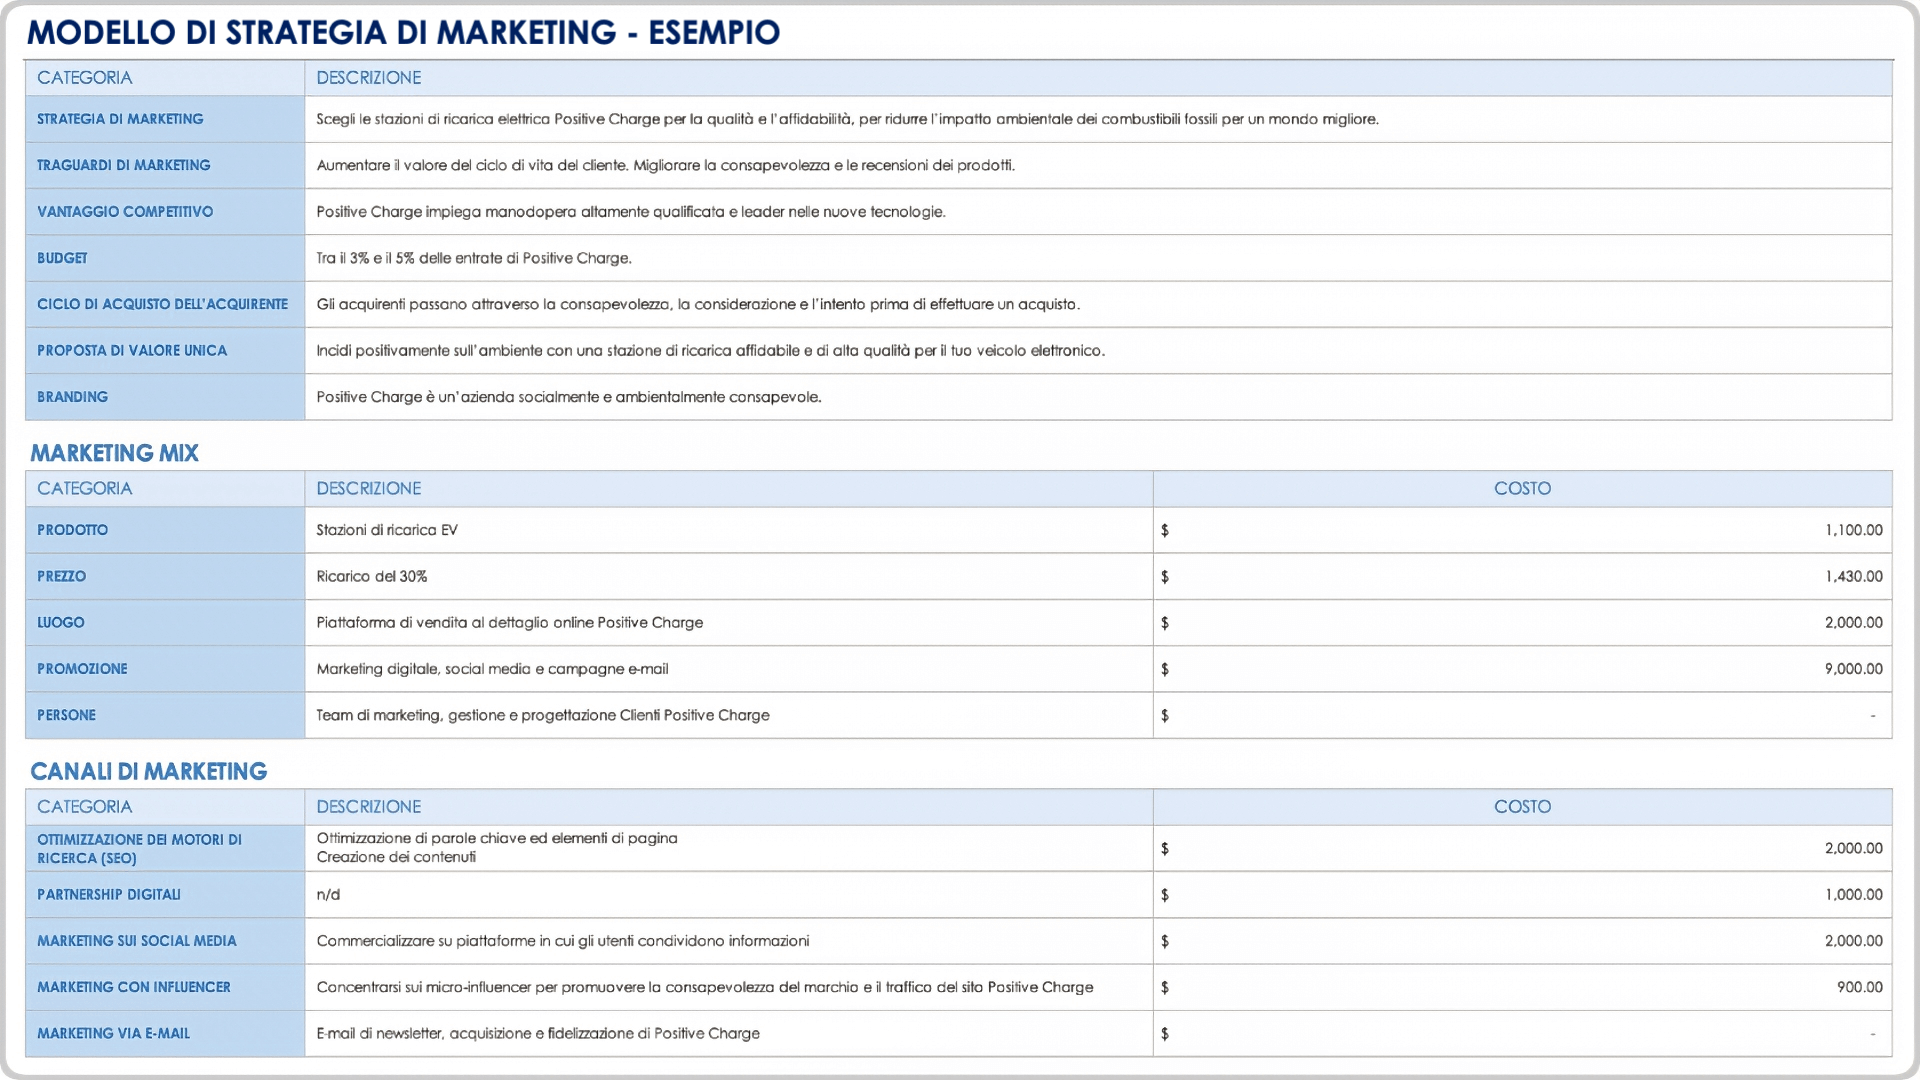Viewport: 1920px width, 1080px height.
Task: Click the cost value 1,430.00
Action: click(x=1853, y=576)
